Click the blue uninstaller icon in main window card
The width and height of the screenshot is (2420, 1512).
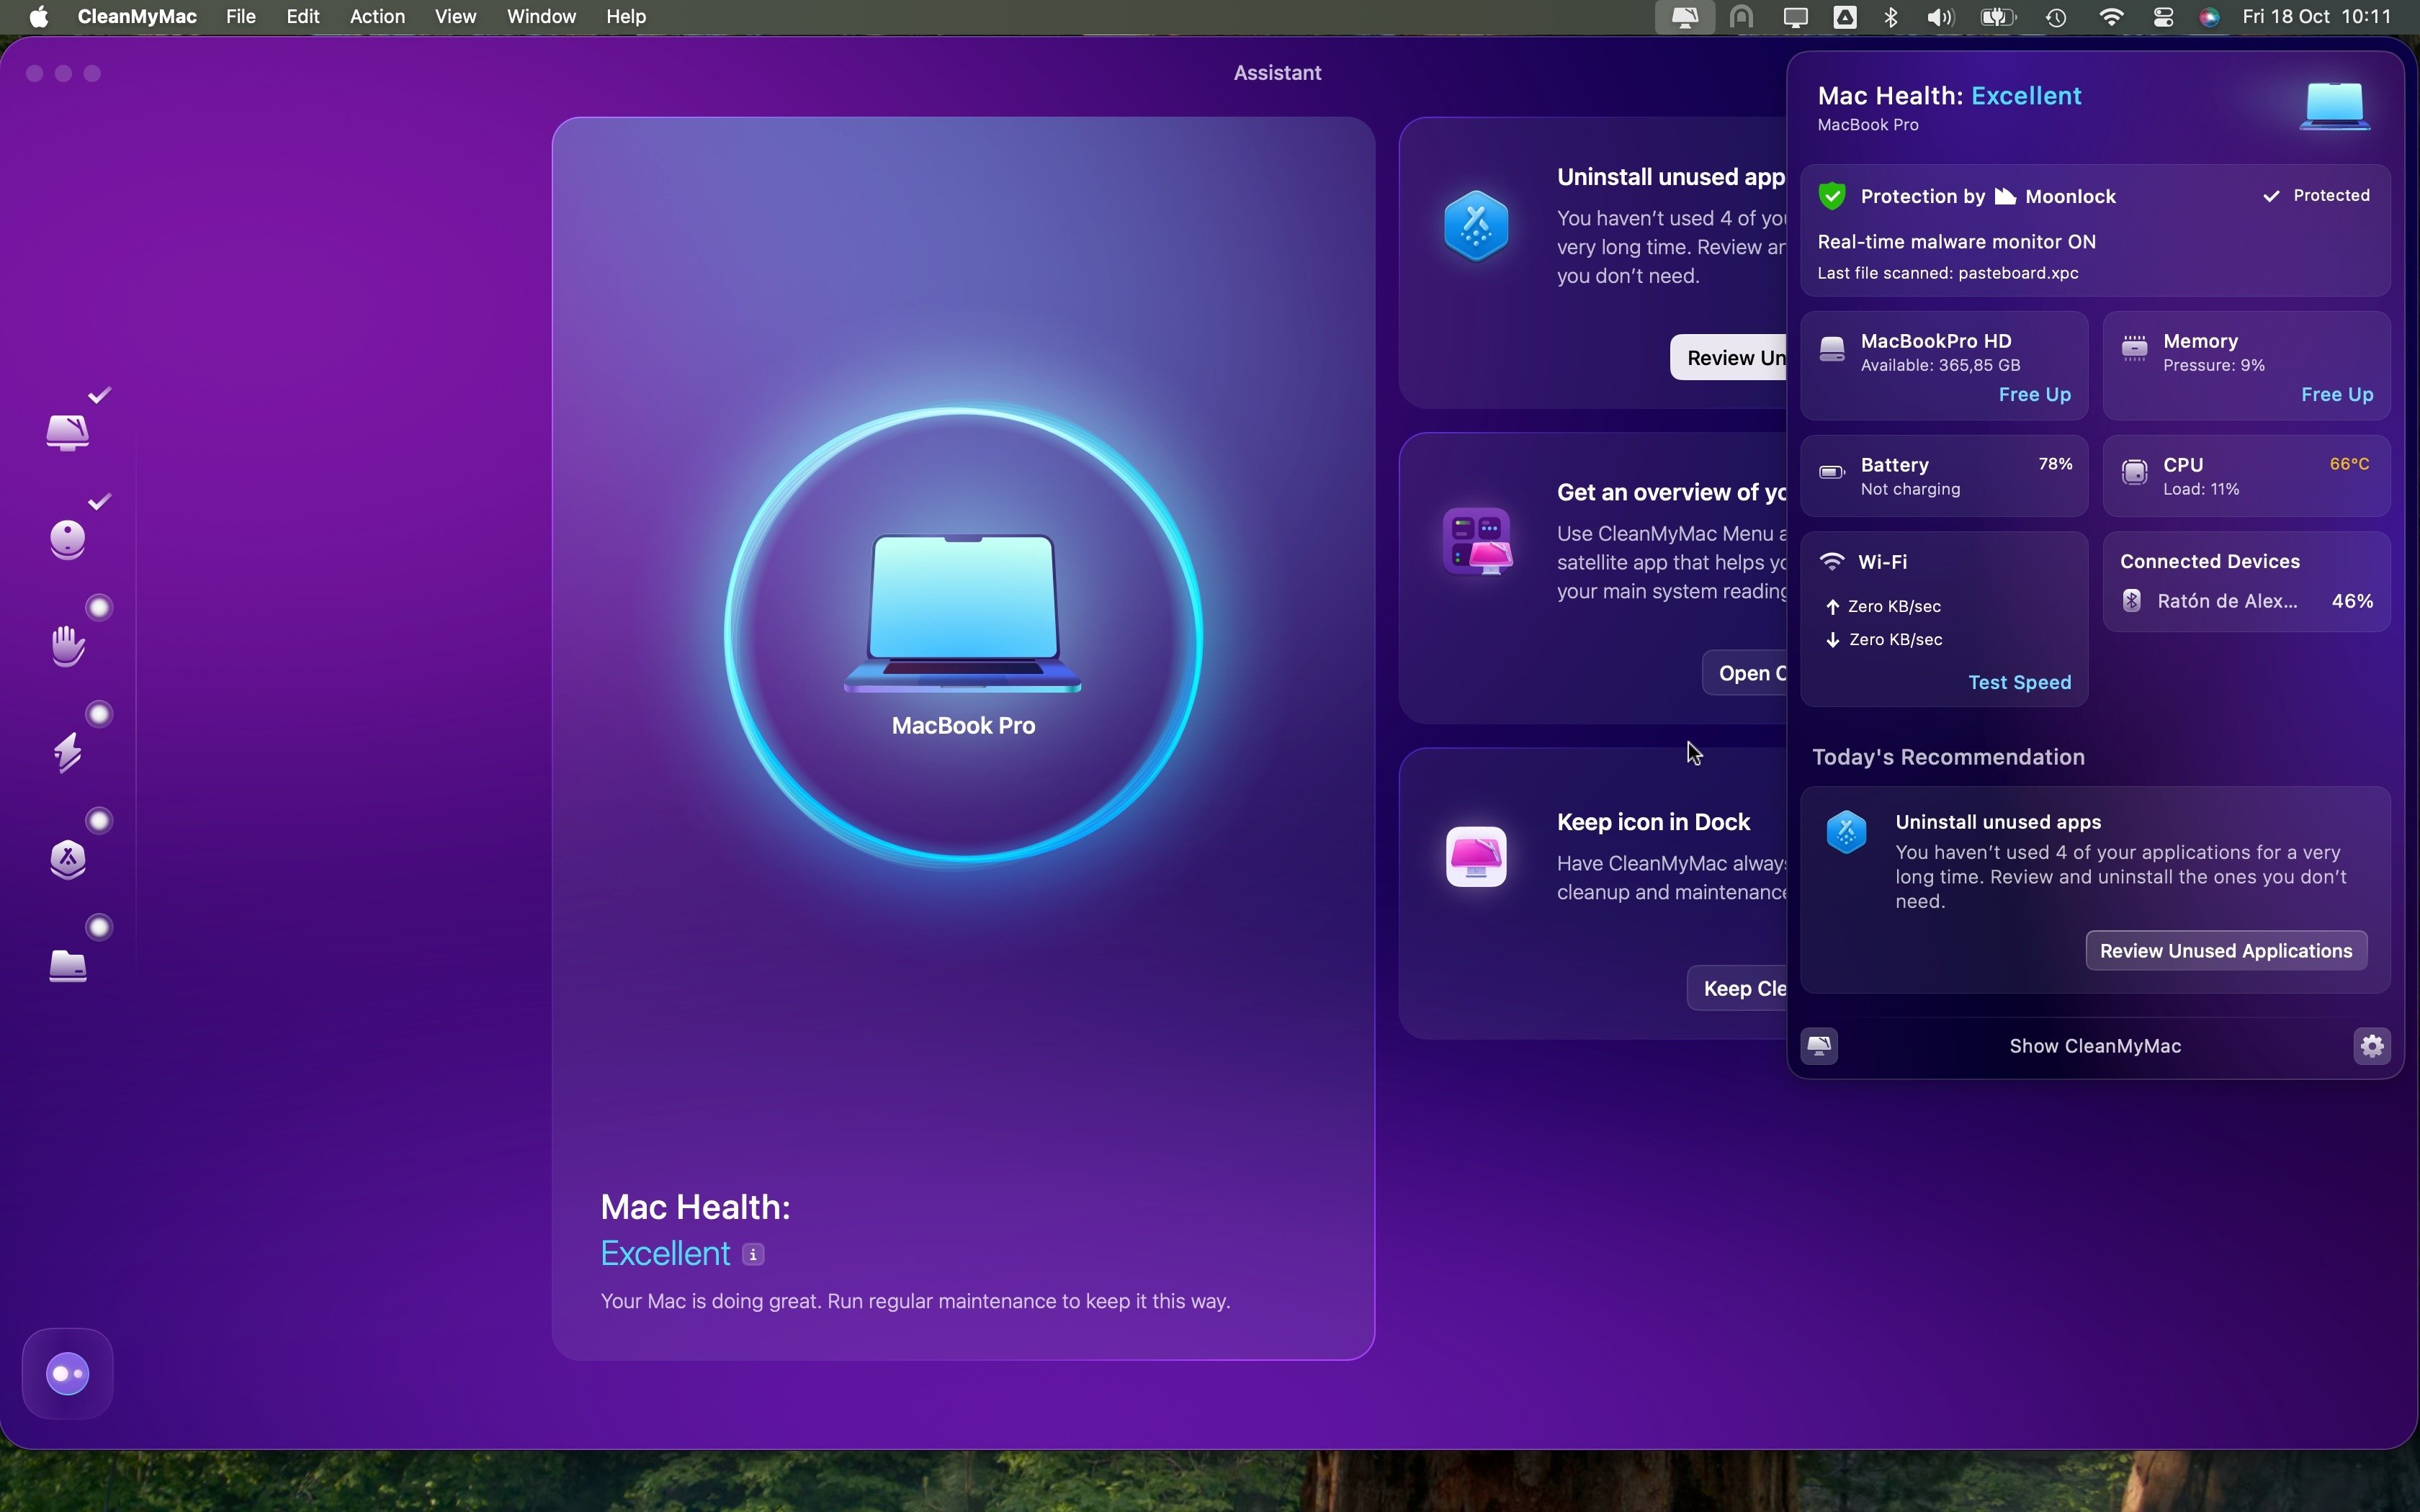tap(1477, 226)
